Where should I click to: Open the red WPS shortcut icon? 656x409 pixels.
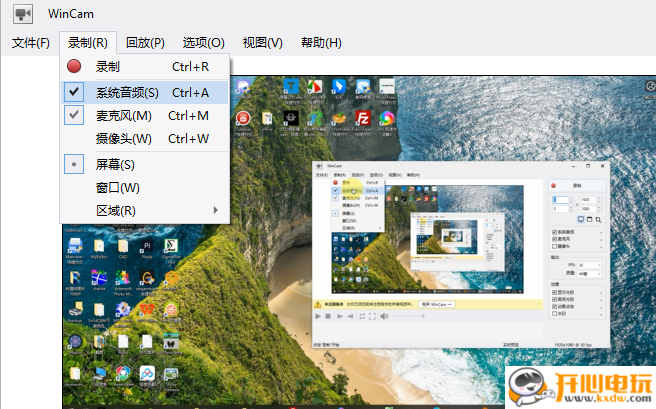pos(147,310)
